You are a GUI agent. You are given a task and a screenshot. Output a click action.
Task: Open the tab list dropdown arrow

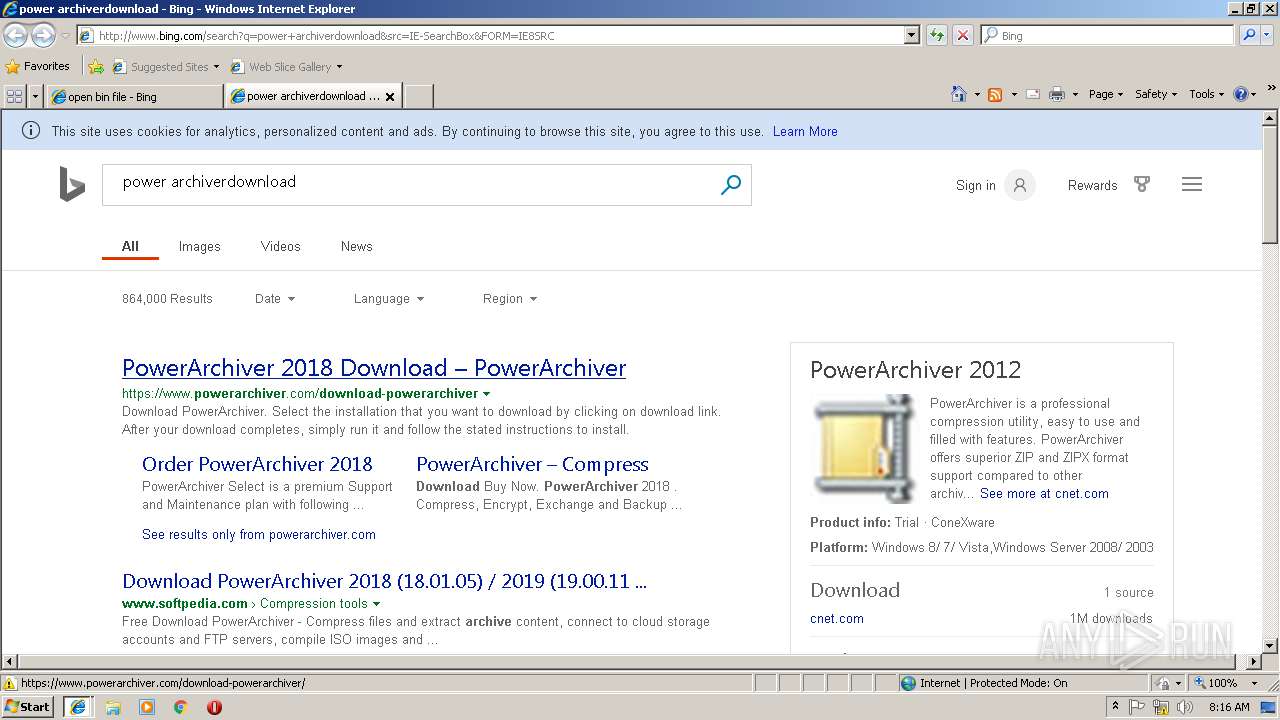coord(35,96)
